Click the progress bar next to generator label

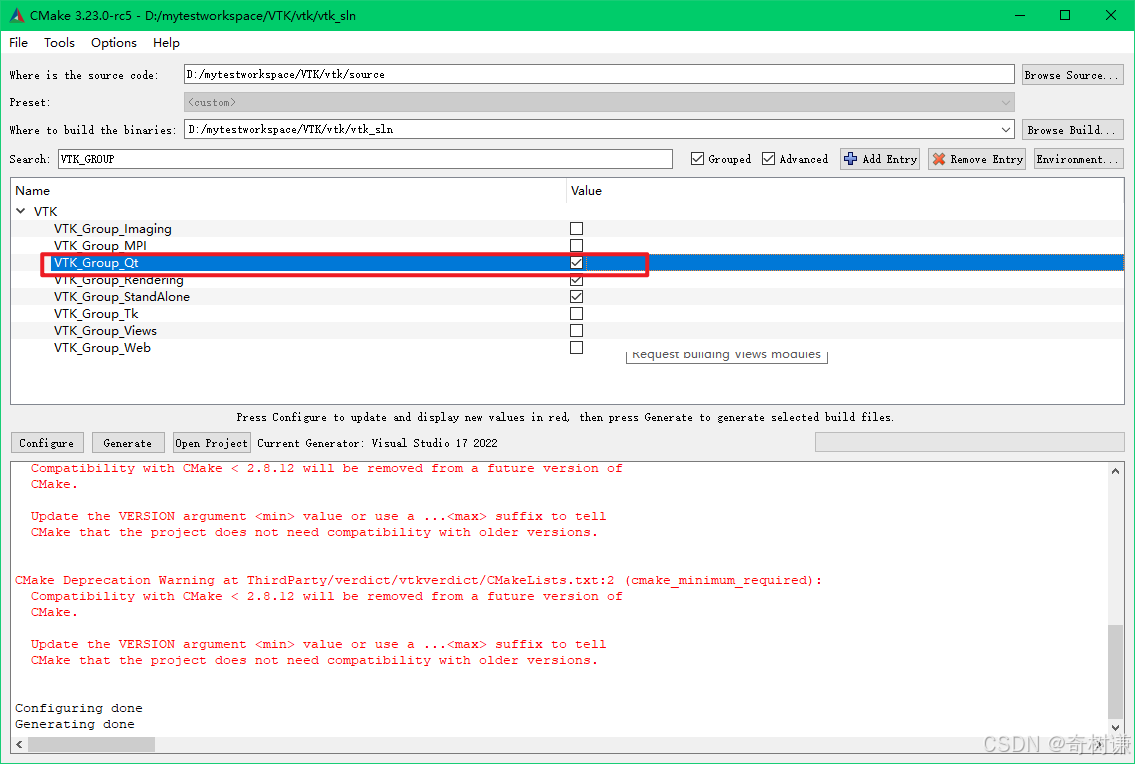[x=969, y=442]
